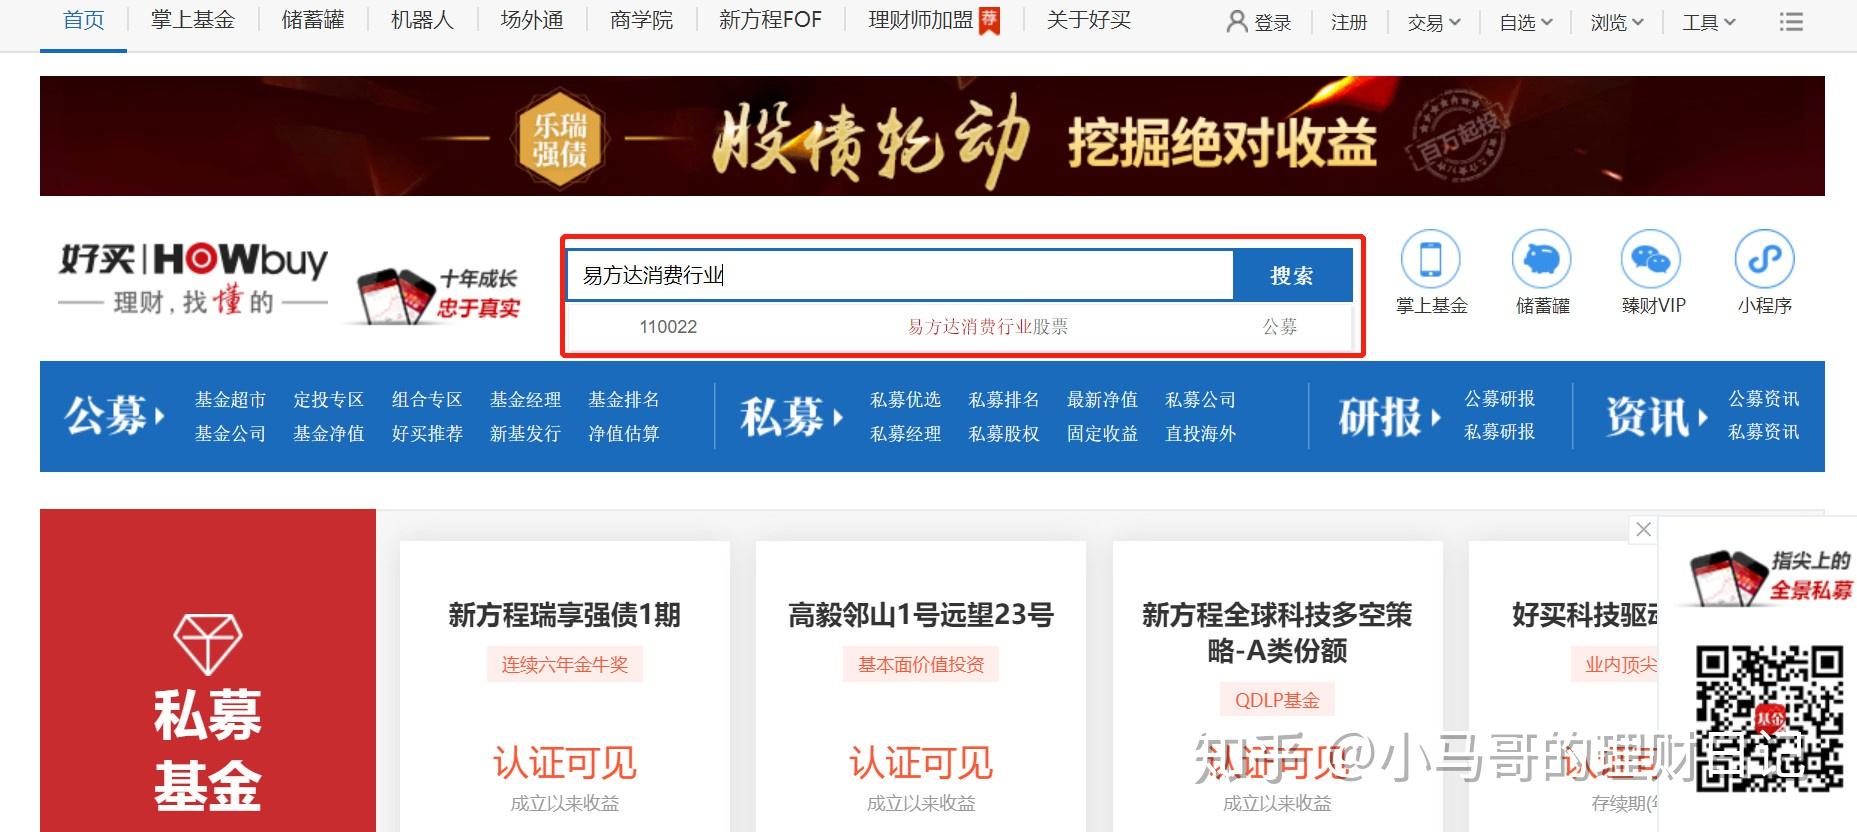Expand the 研报 category arrow
Image resolution: width=1857 pixels, height=832 pixels.
(x=1436, y=417)
